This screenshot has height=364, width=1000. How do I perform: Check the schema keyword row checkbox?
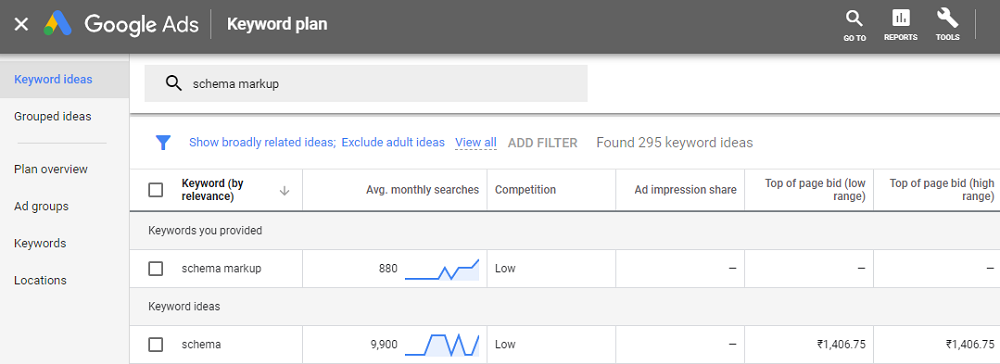click(156, 344)
